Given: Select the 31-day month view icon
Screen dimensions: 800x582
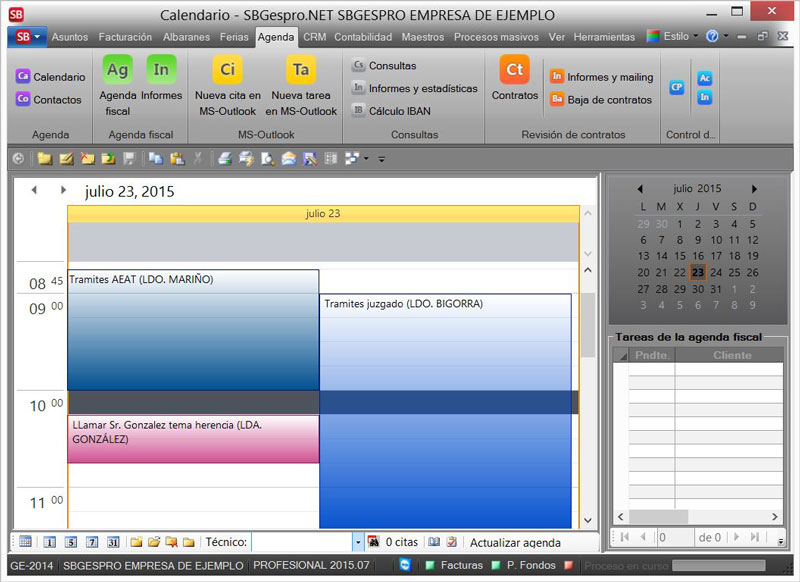Looking at the screenshot, I should [x=113, y=542].
